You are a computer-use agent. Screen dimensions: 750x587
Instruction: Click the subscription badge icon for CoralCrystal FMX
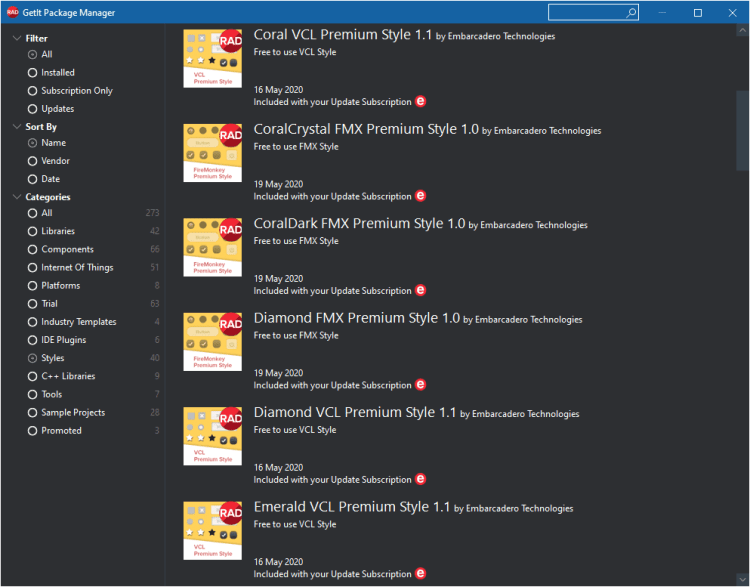tap(420, 196)
